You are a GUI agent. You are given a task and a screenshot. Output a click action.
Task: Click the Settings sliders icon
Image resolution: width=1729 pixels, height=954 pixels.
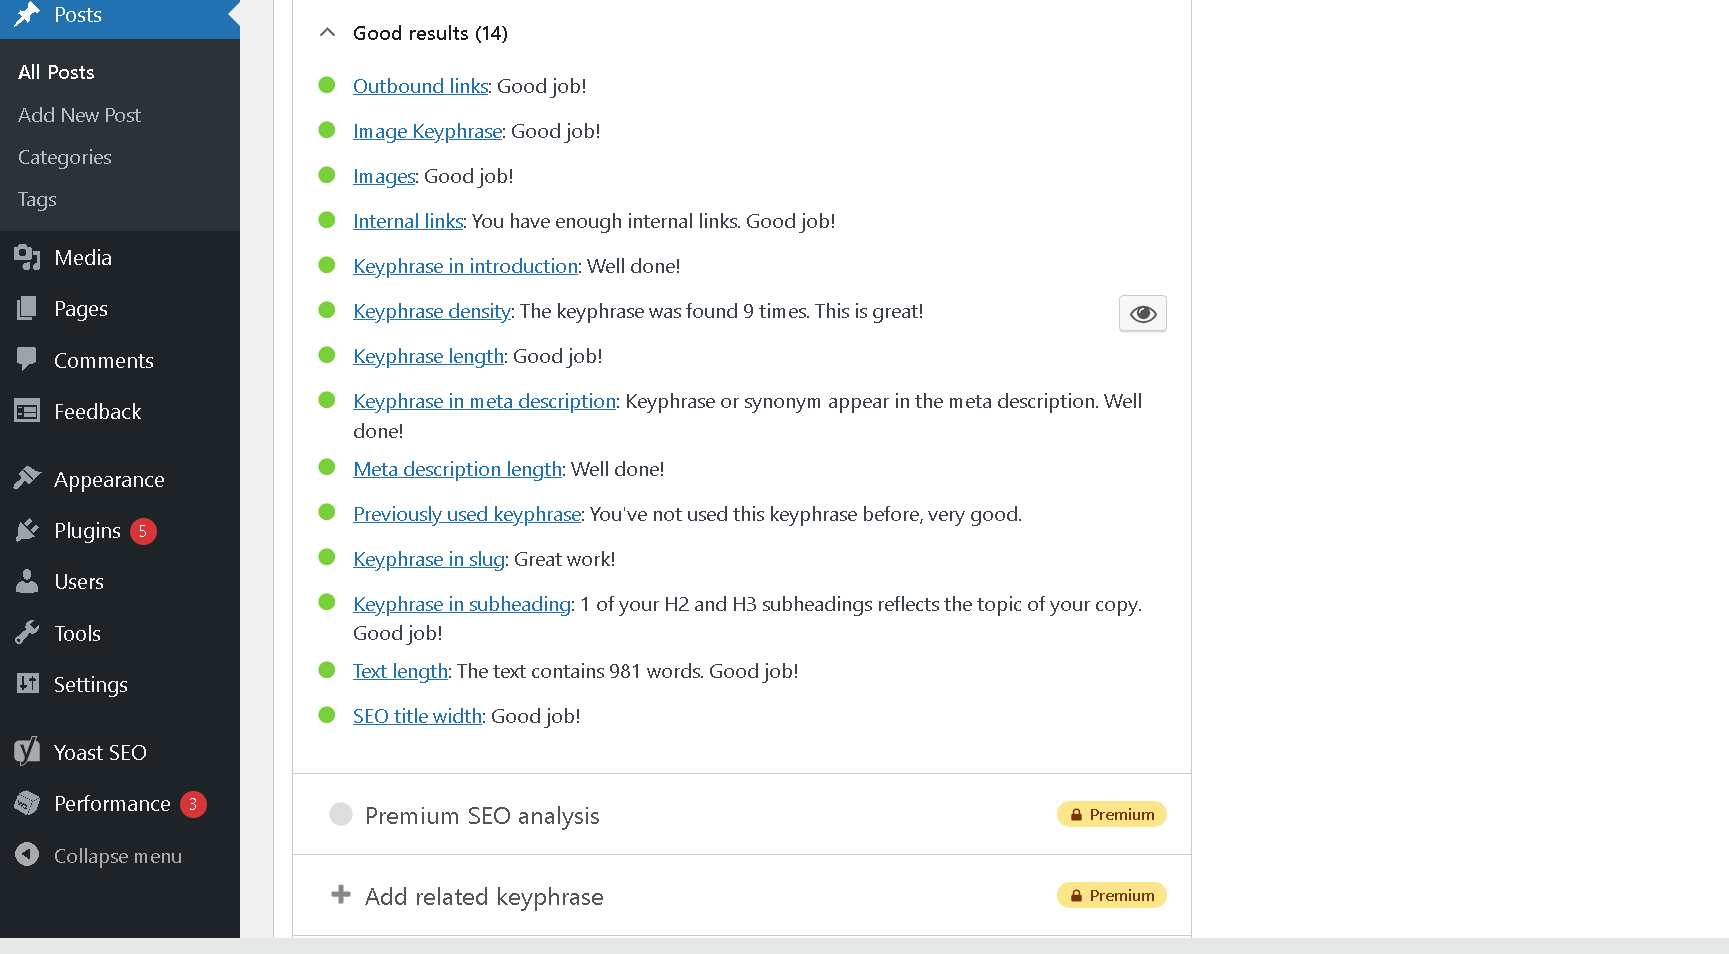[27, 684]
